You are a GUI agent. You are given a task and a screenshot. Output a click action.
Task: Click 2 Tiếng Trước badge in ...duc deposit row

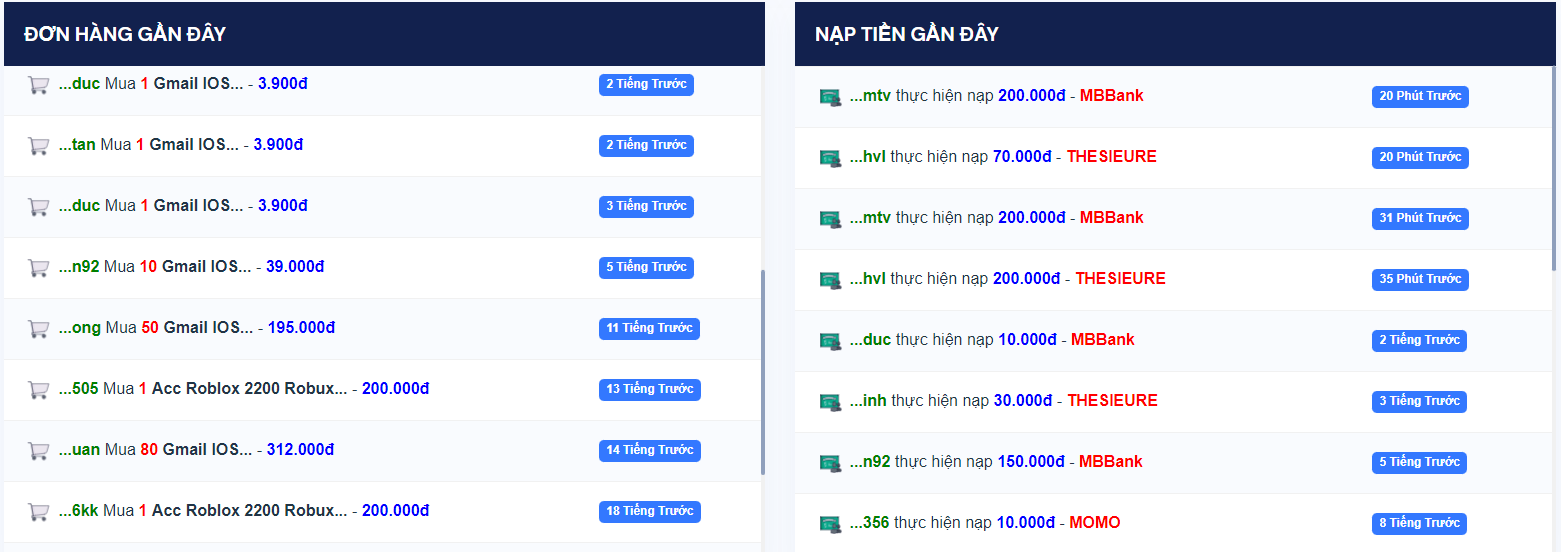click(x=1419, y=340)
